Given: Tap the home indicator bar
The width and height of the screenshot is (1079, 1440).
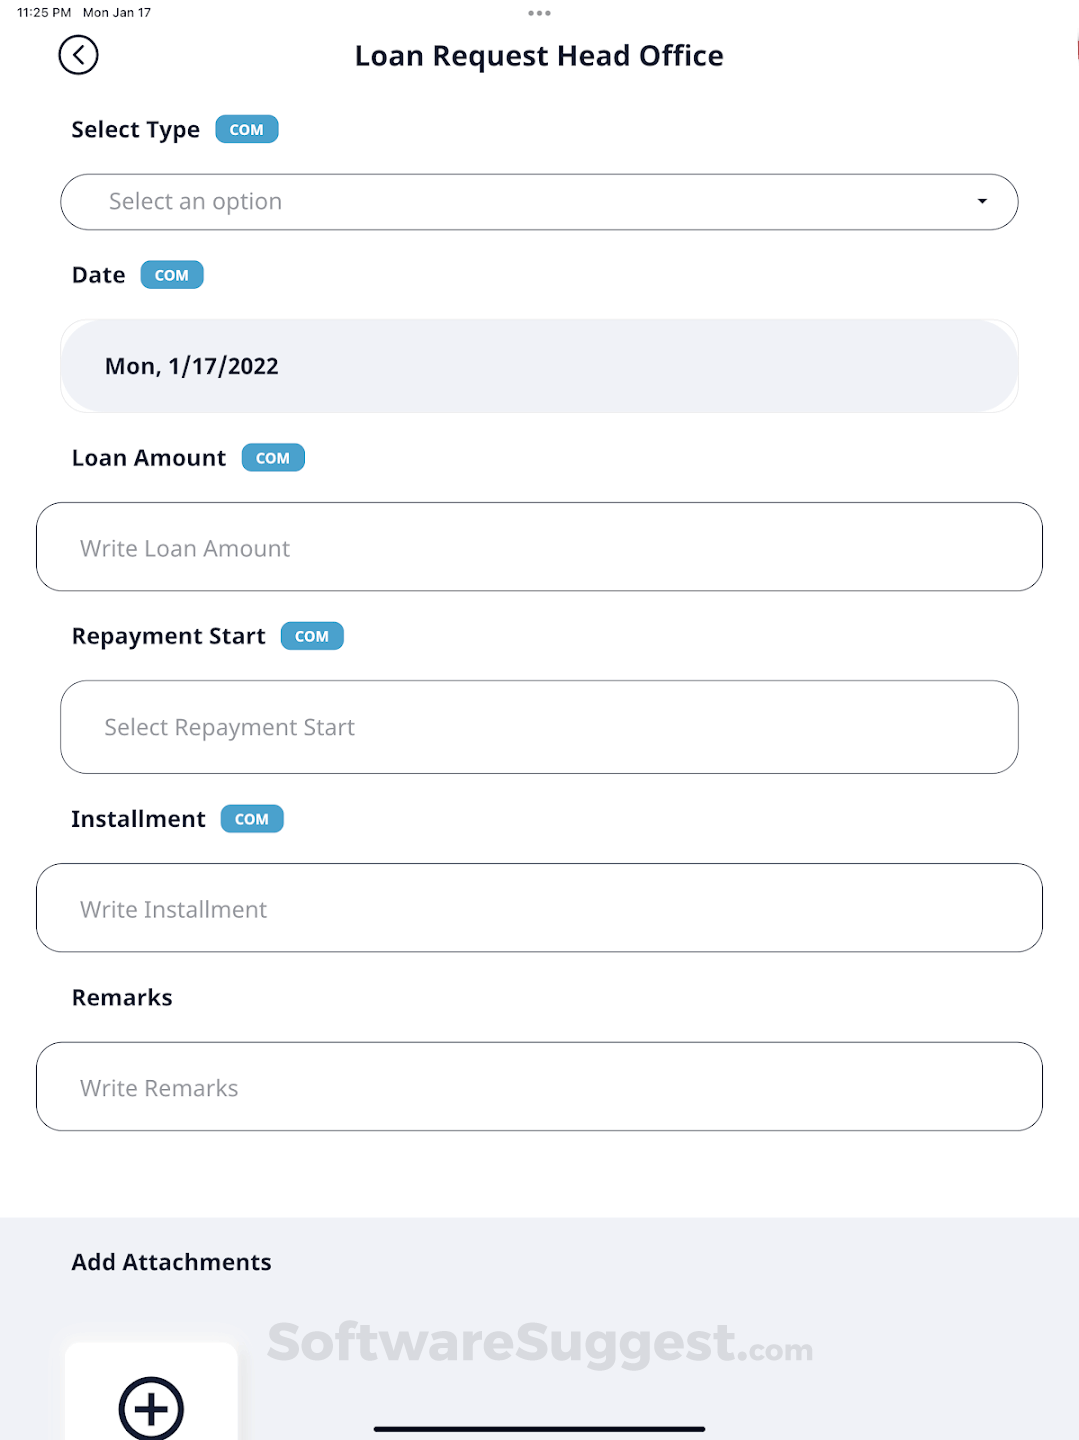Looking at the screenshot, I should click(x=539, y=1429).
